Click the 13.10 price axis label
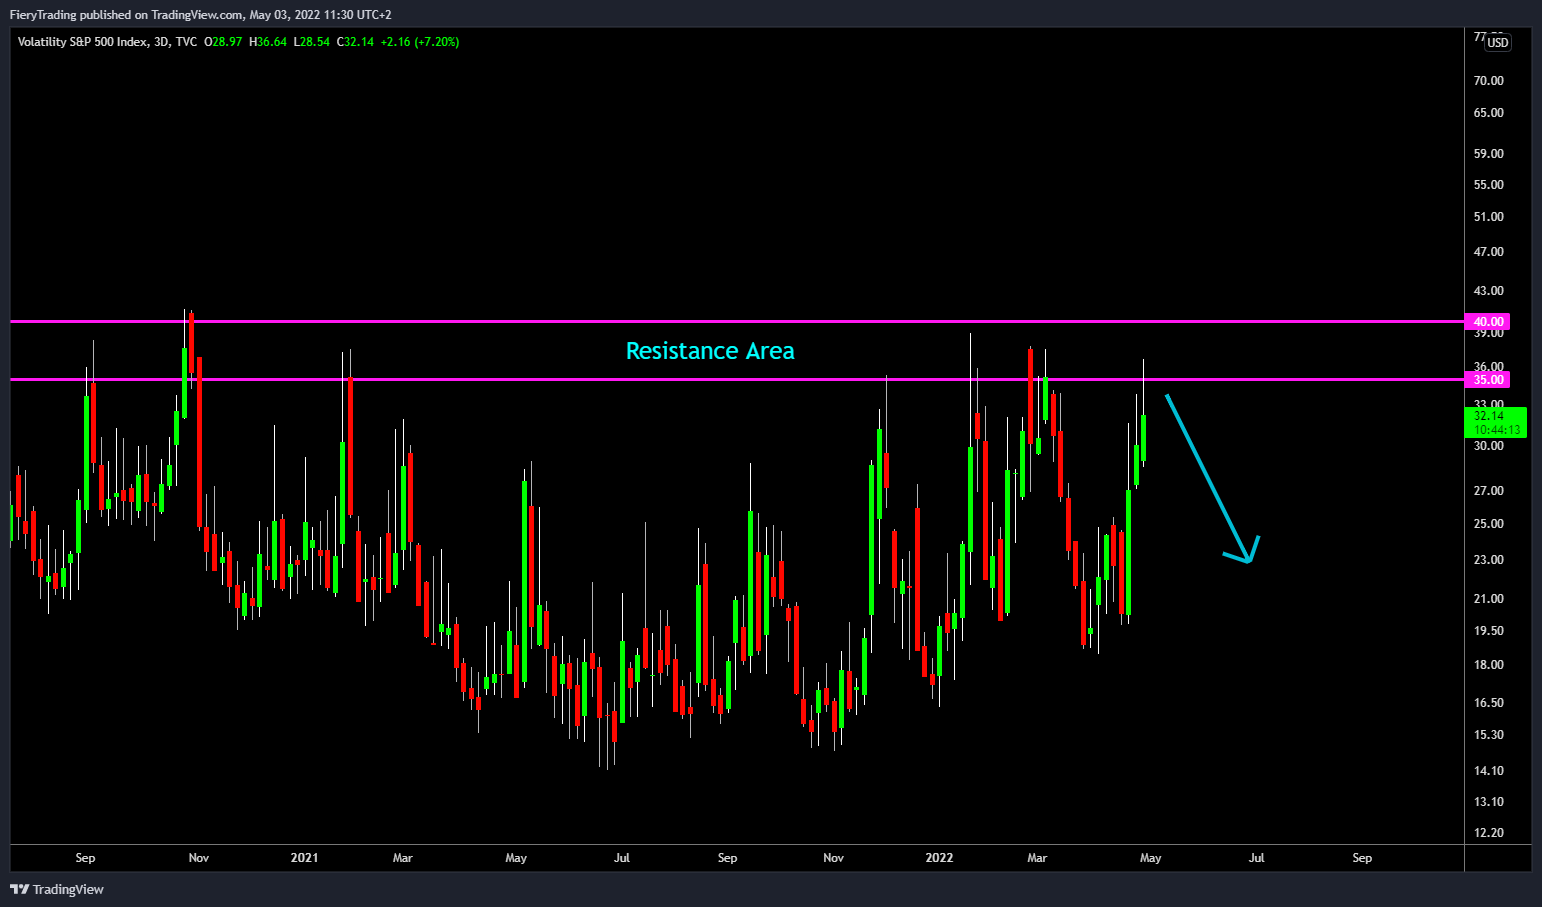The width and height of the screenshot is (1542, 907). (x=1489, y=802)
